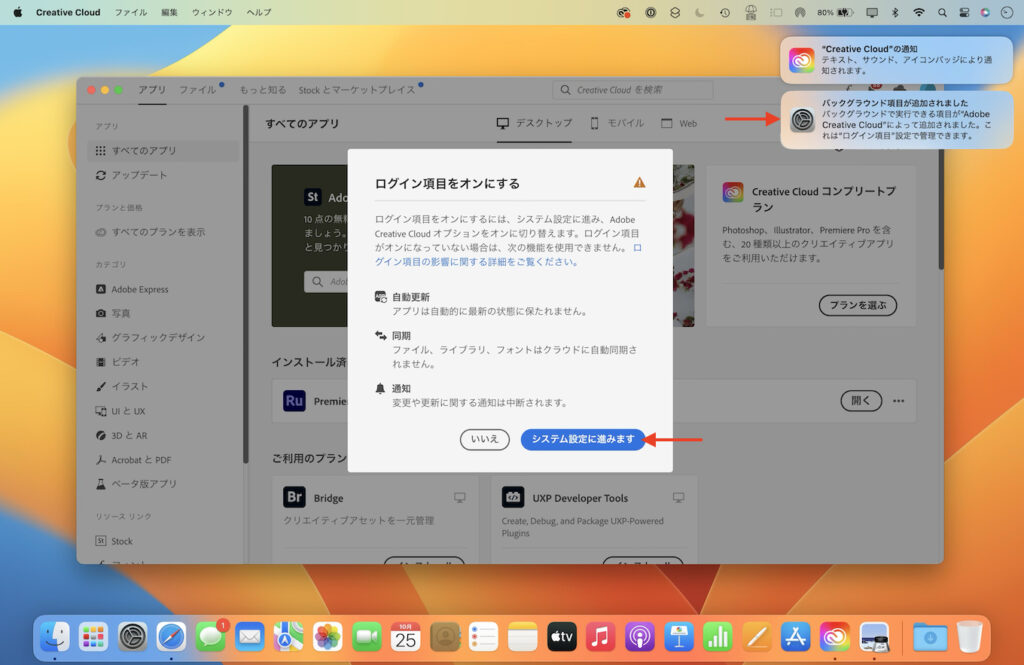The width and height of the screenshot is (1024, 665).
Task: Open the Stock resource link
Action: [x=120, y=539]
